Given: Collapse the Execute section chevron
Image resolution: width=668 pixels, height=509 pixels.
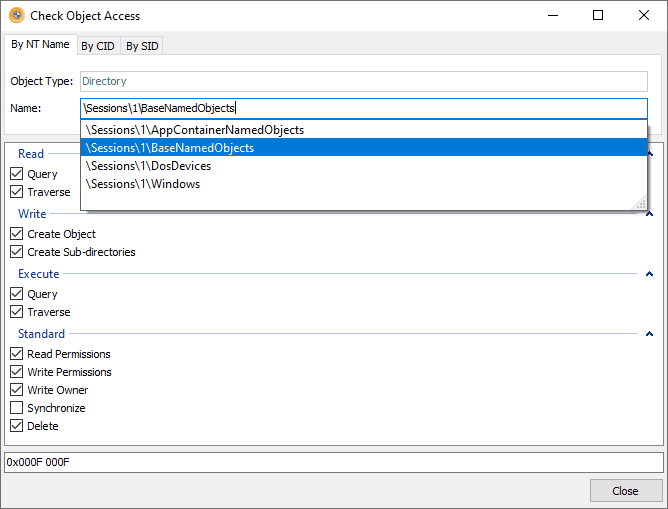Looking at the screenshot, I should coord(648,274).
